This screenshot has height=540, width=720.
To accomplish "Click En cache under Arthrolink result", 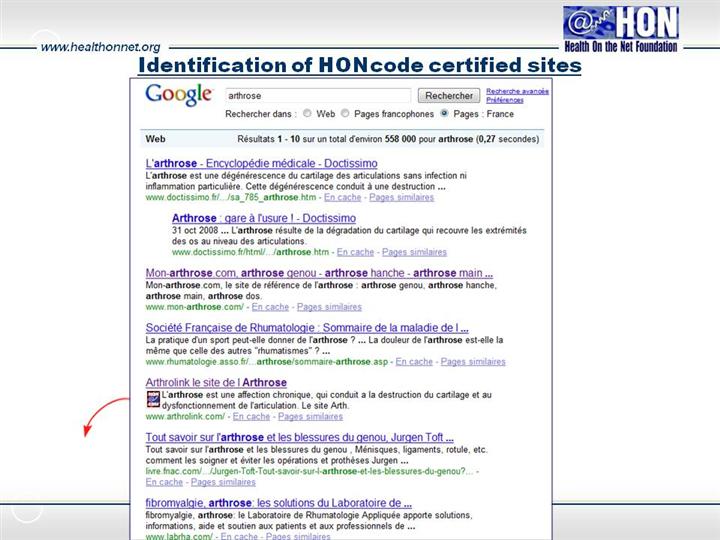I will pyautogui.click(x=251, y=416).
